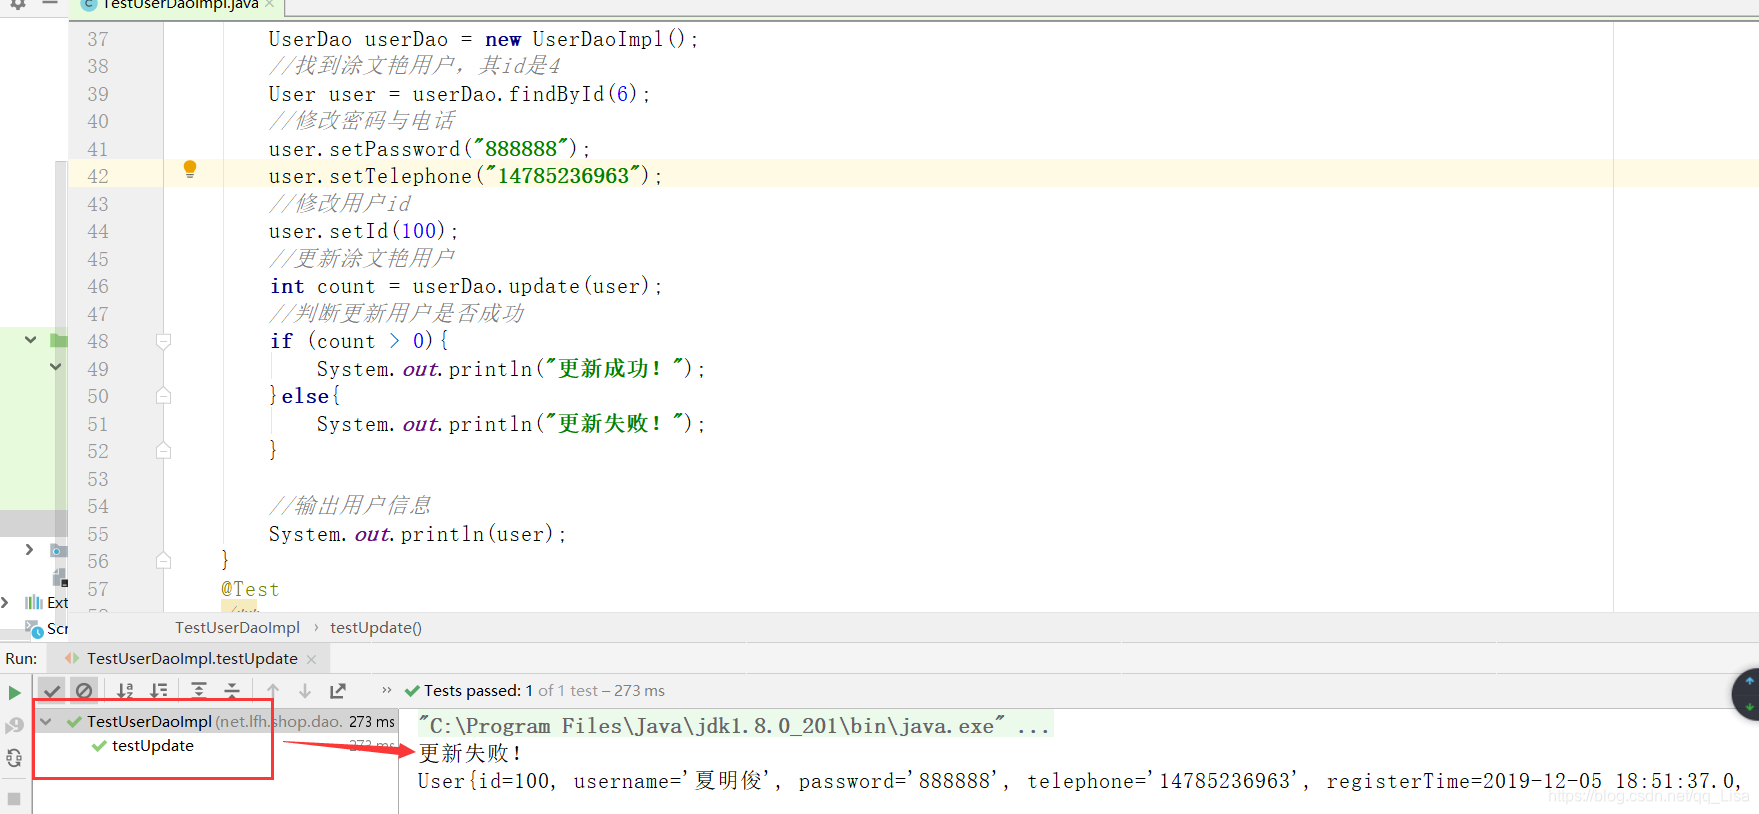Click testUpdate() breadcrumb
Screen dimensions: 1759x814
[x=376, y=627]
